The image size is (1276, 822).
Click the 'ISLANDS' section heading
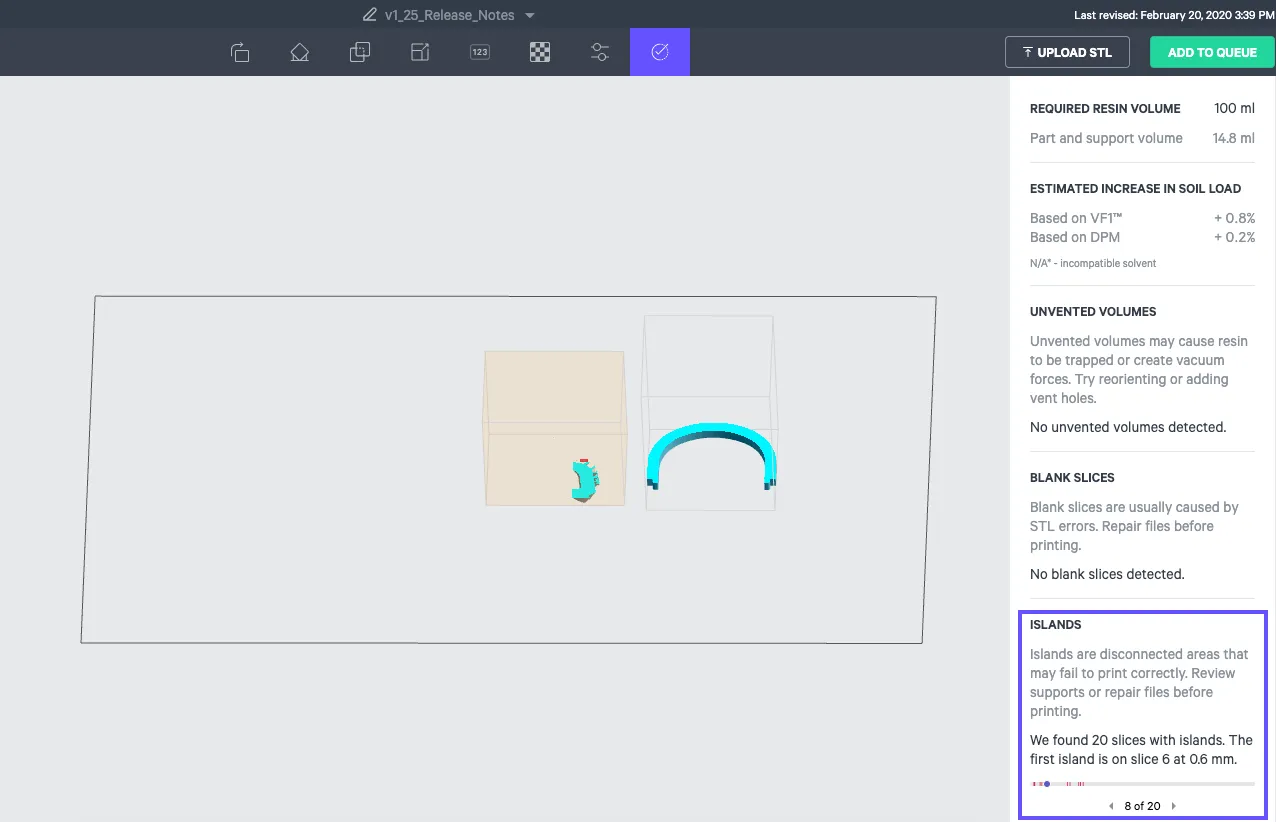(x=1056, y=625)
